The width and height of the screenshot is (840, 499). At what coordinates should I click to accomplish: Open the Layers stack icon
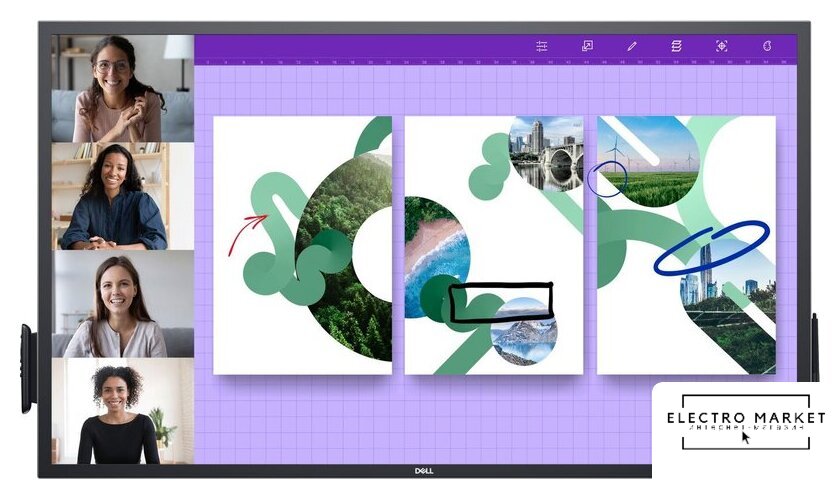[x=676, y=46]
